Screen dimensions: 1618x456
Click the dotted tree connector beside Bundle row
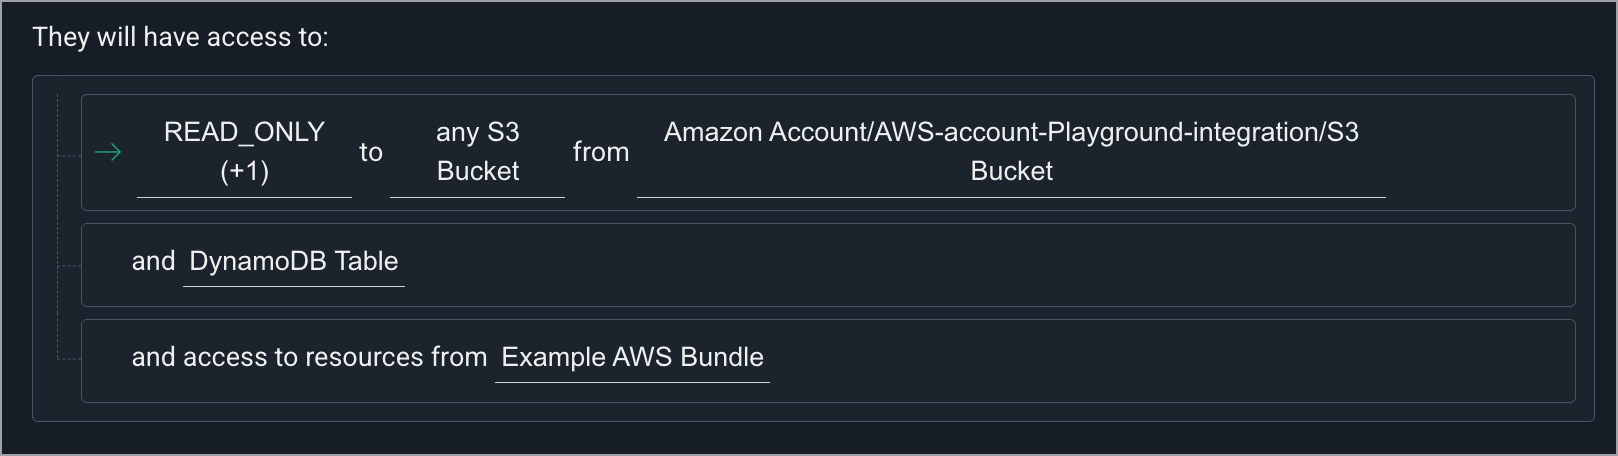pyautogui.click(x=68, y=357)
